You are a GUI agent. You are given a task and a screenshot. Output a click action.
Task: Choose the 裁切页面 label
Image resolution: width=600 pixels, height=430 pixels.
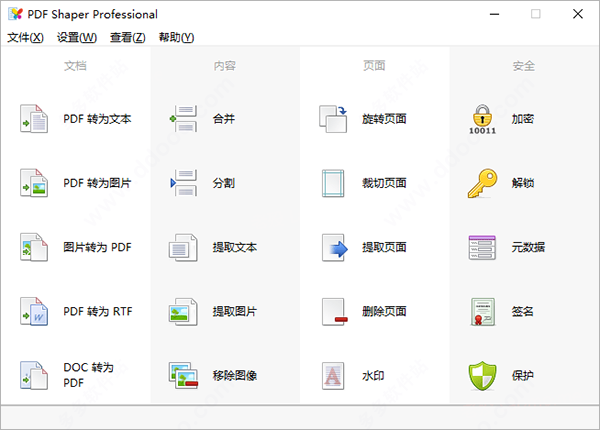click(x=384, y=183)
